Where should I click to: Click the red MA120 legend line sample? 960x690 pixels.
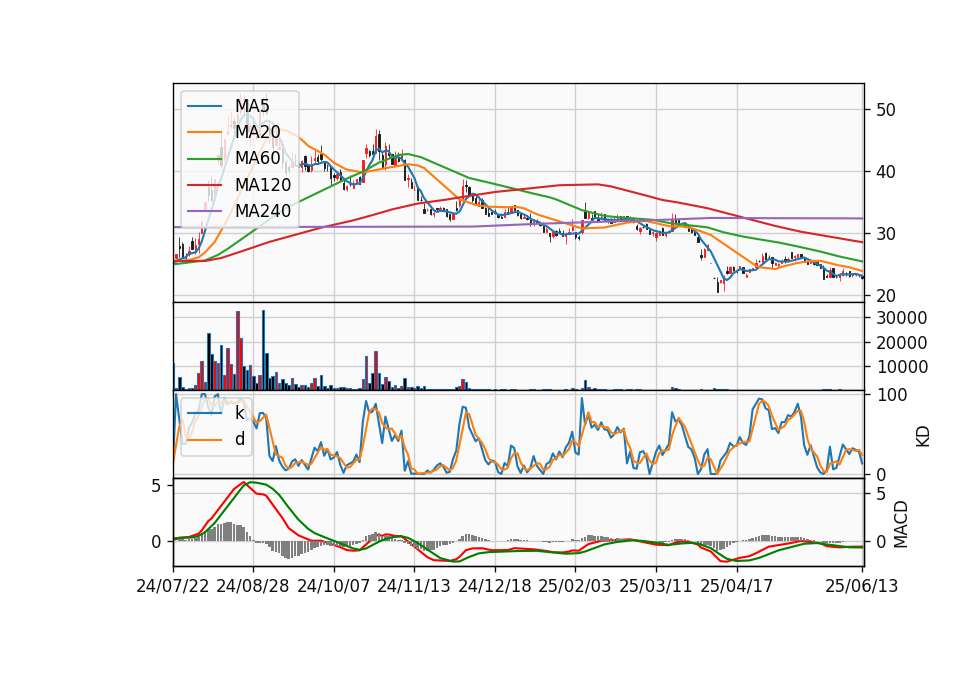[x=204, y=185]
